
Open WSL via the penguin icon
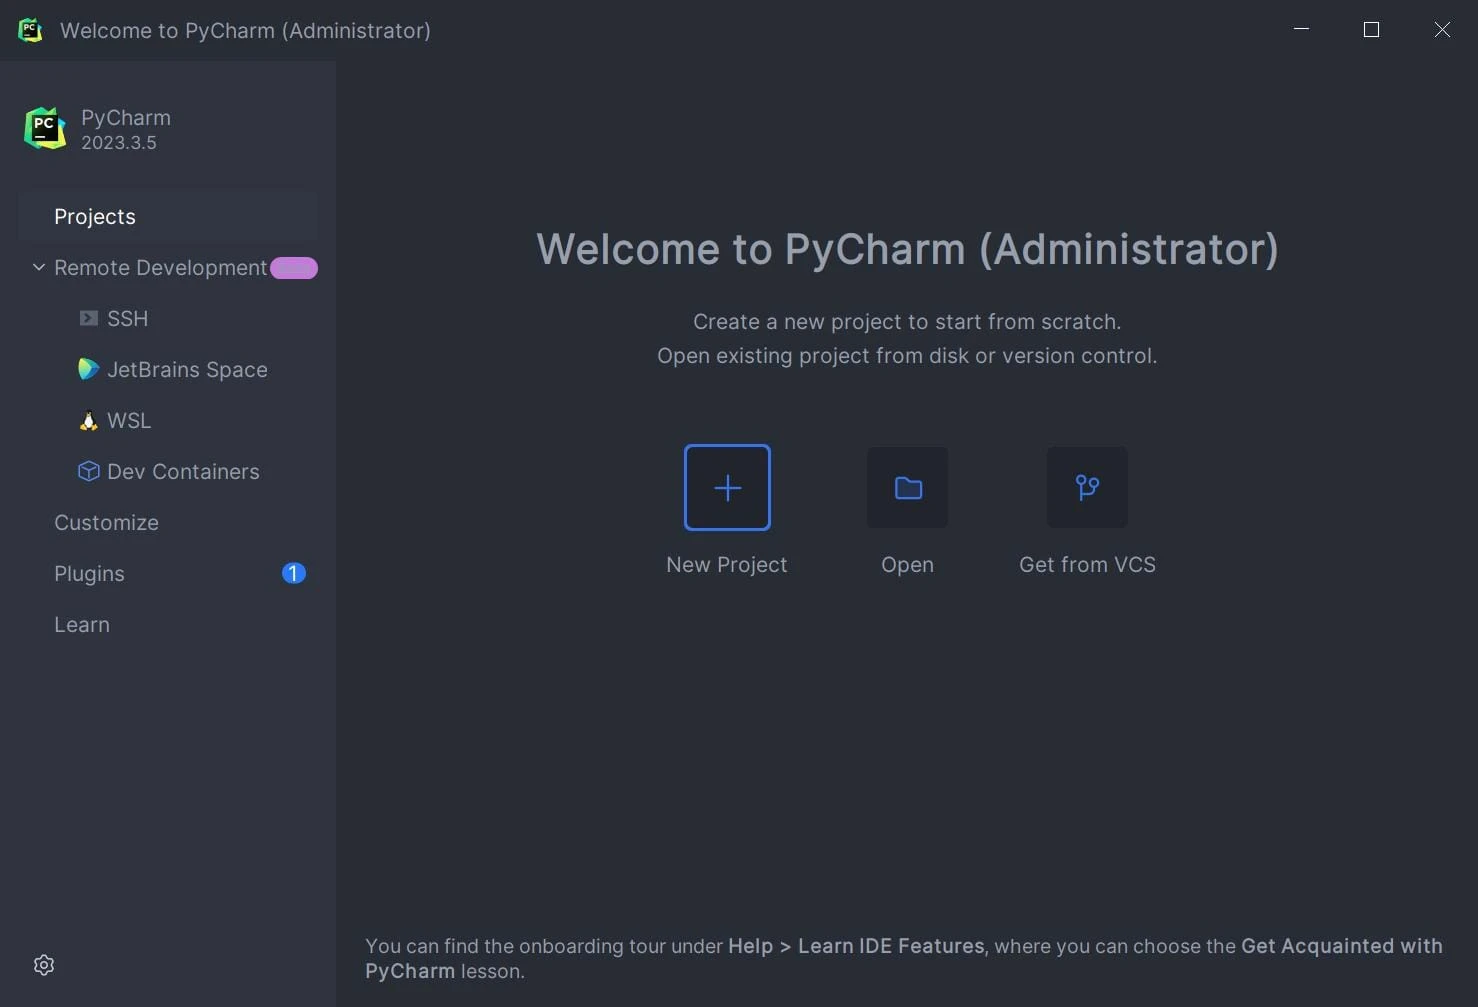pyautogui.click(x=88, y=420)
